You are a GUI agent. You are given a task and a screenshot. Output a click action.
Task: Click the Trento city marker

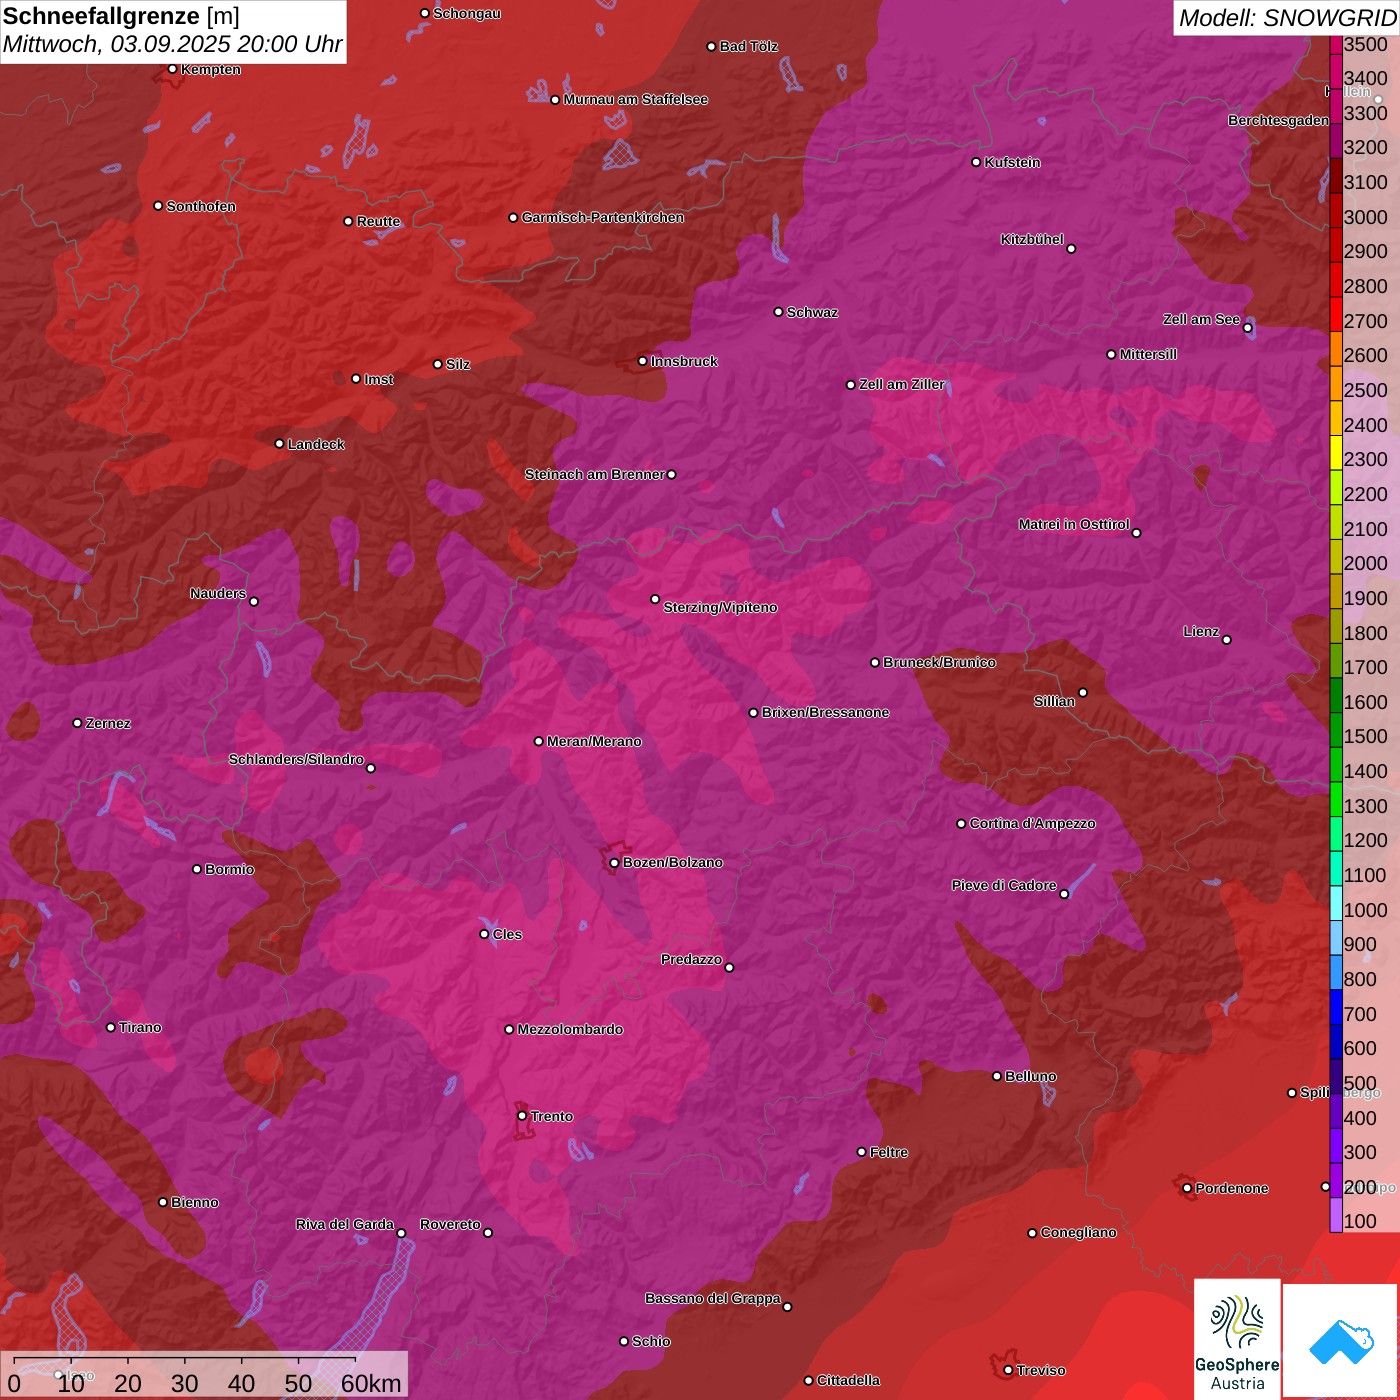522,1116
